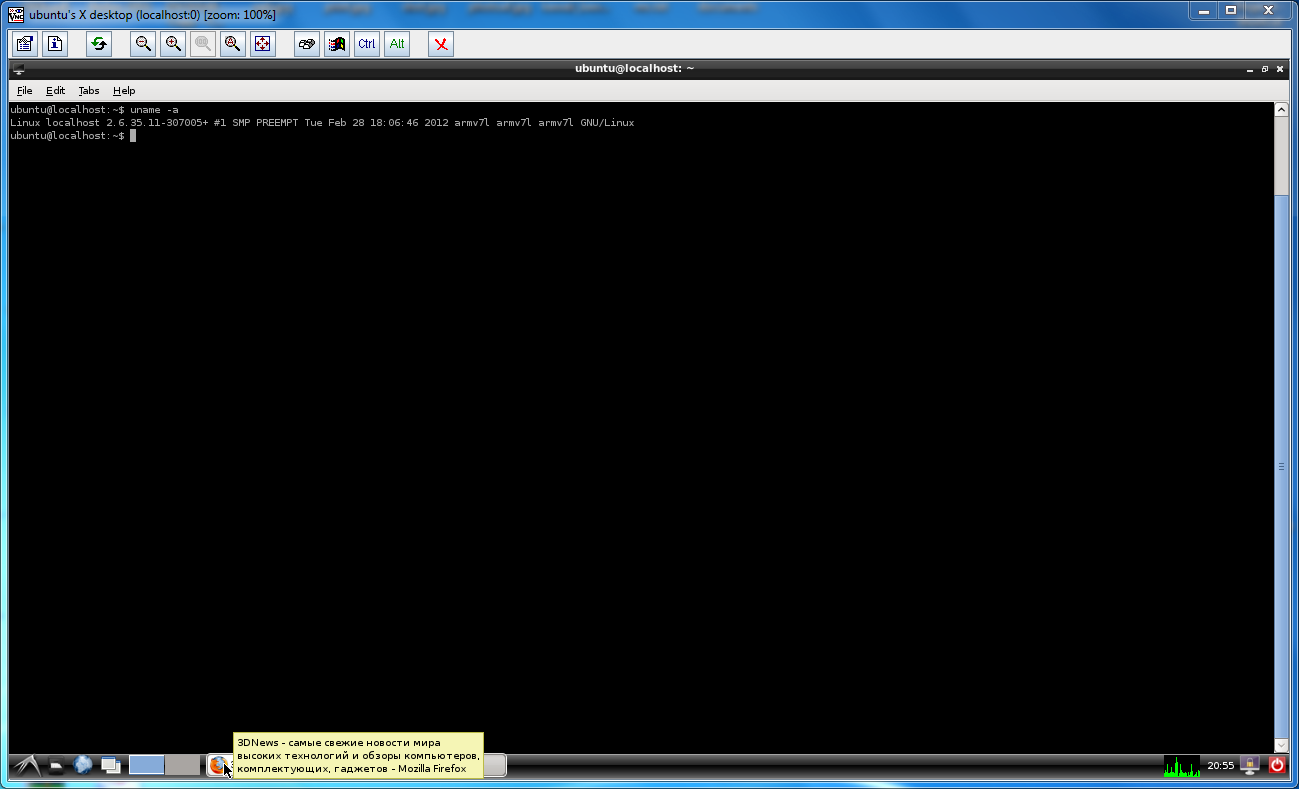Toggle the Ctrl key modifier
Viewport: 1299px width, 789px height.
click(367, 44)
